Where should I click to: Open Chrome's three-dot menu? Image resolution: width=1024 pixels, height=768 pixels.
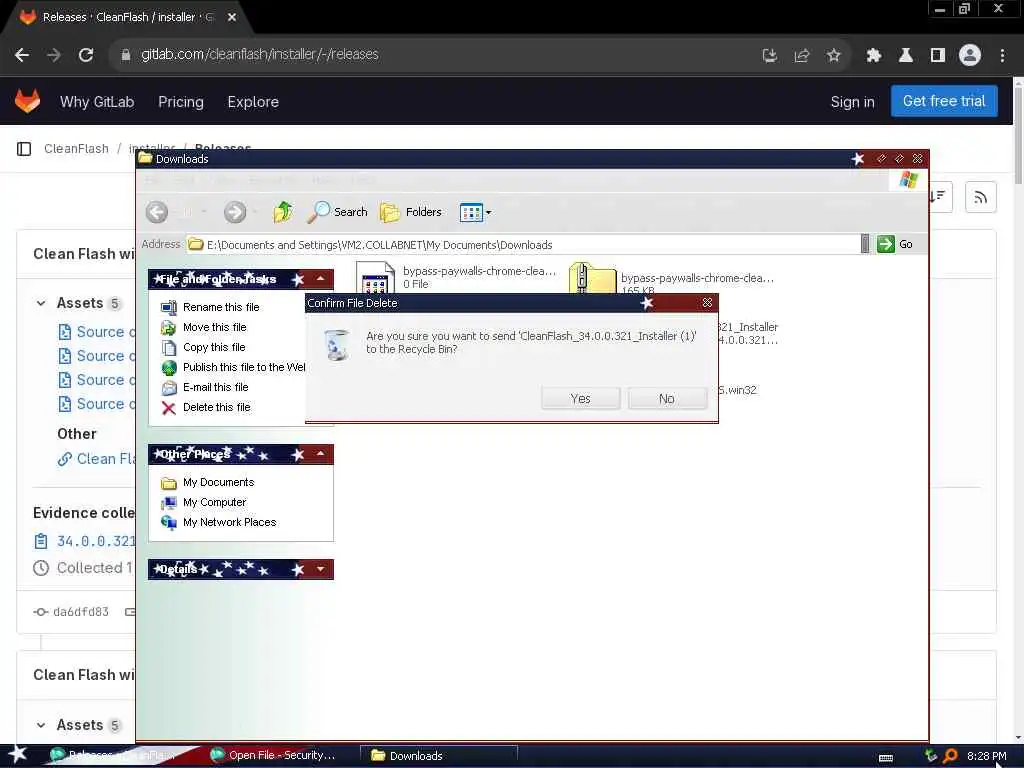coord(1002,56)
